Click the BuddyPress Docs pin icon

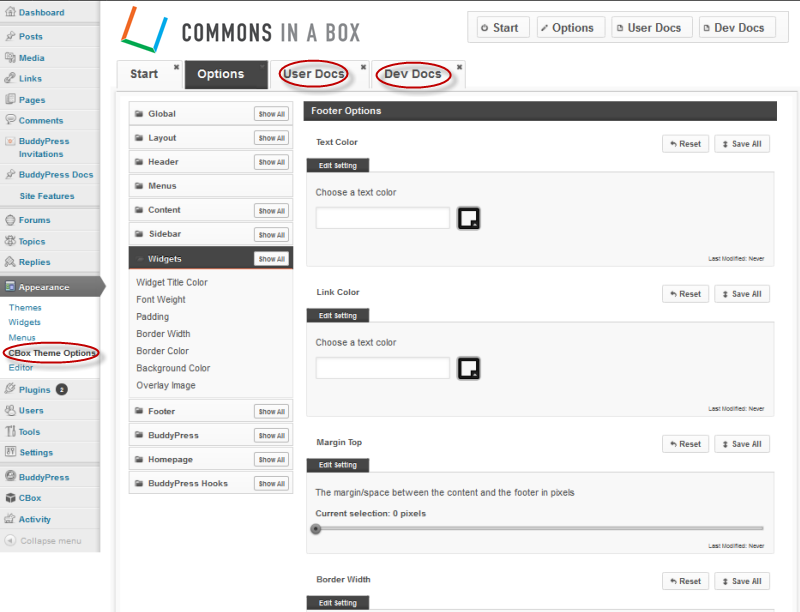click(x=10, y=174)
